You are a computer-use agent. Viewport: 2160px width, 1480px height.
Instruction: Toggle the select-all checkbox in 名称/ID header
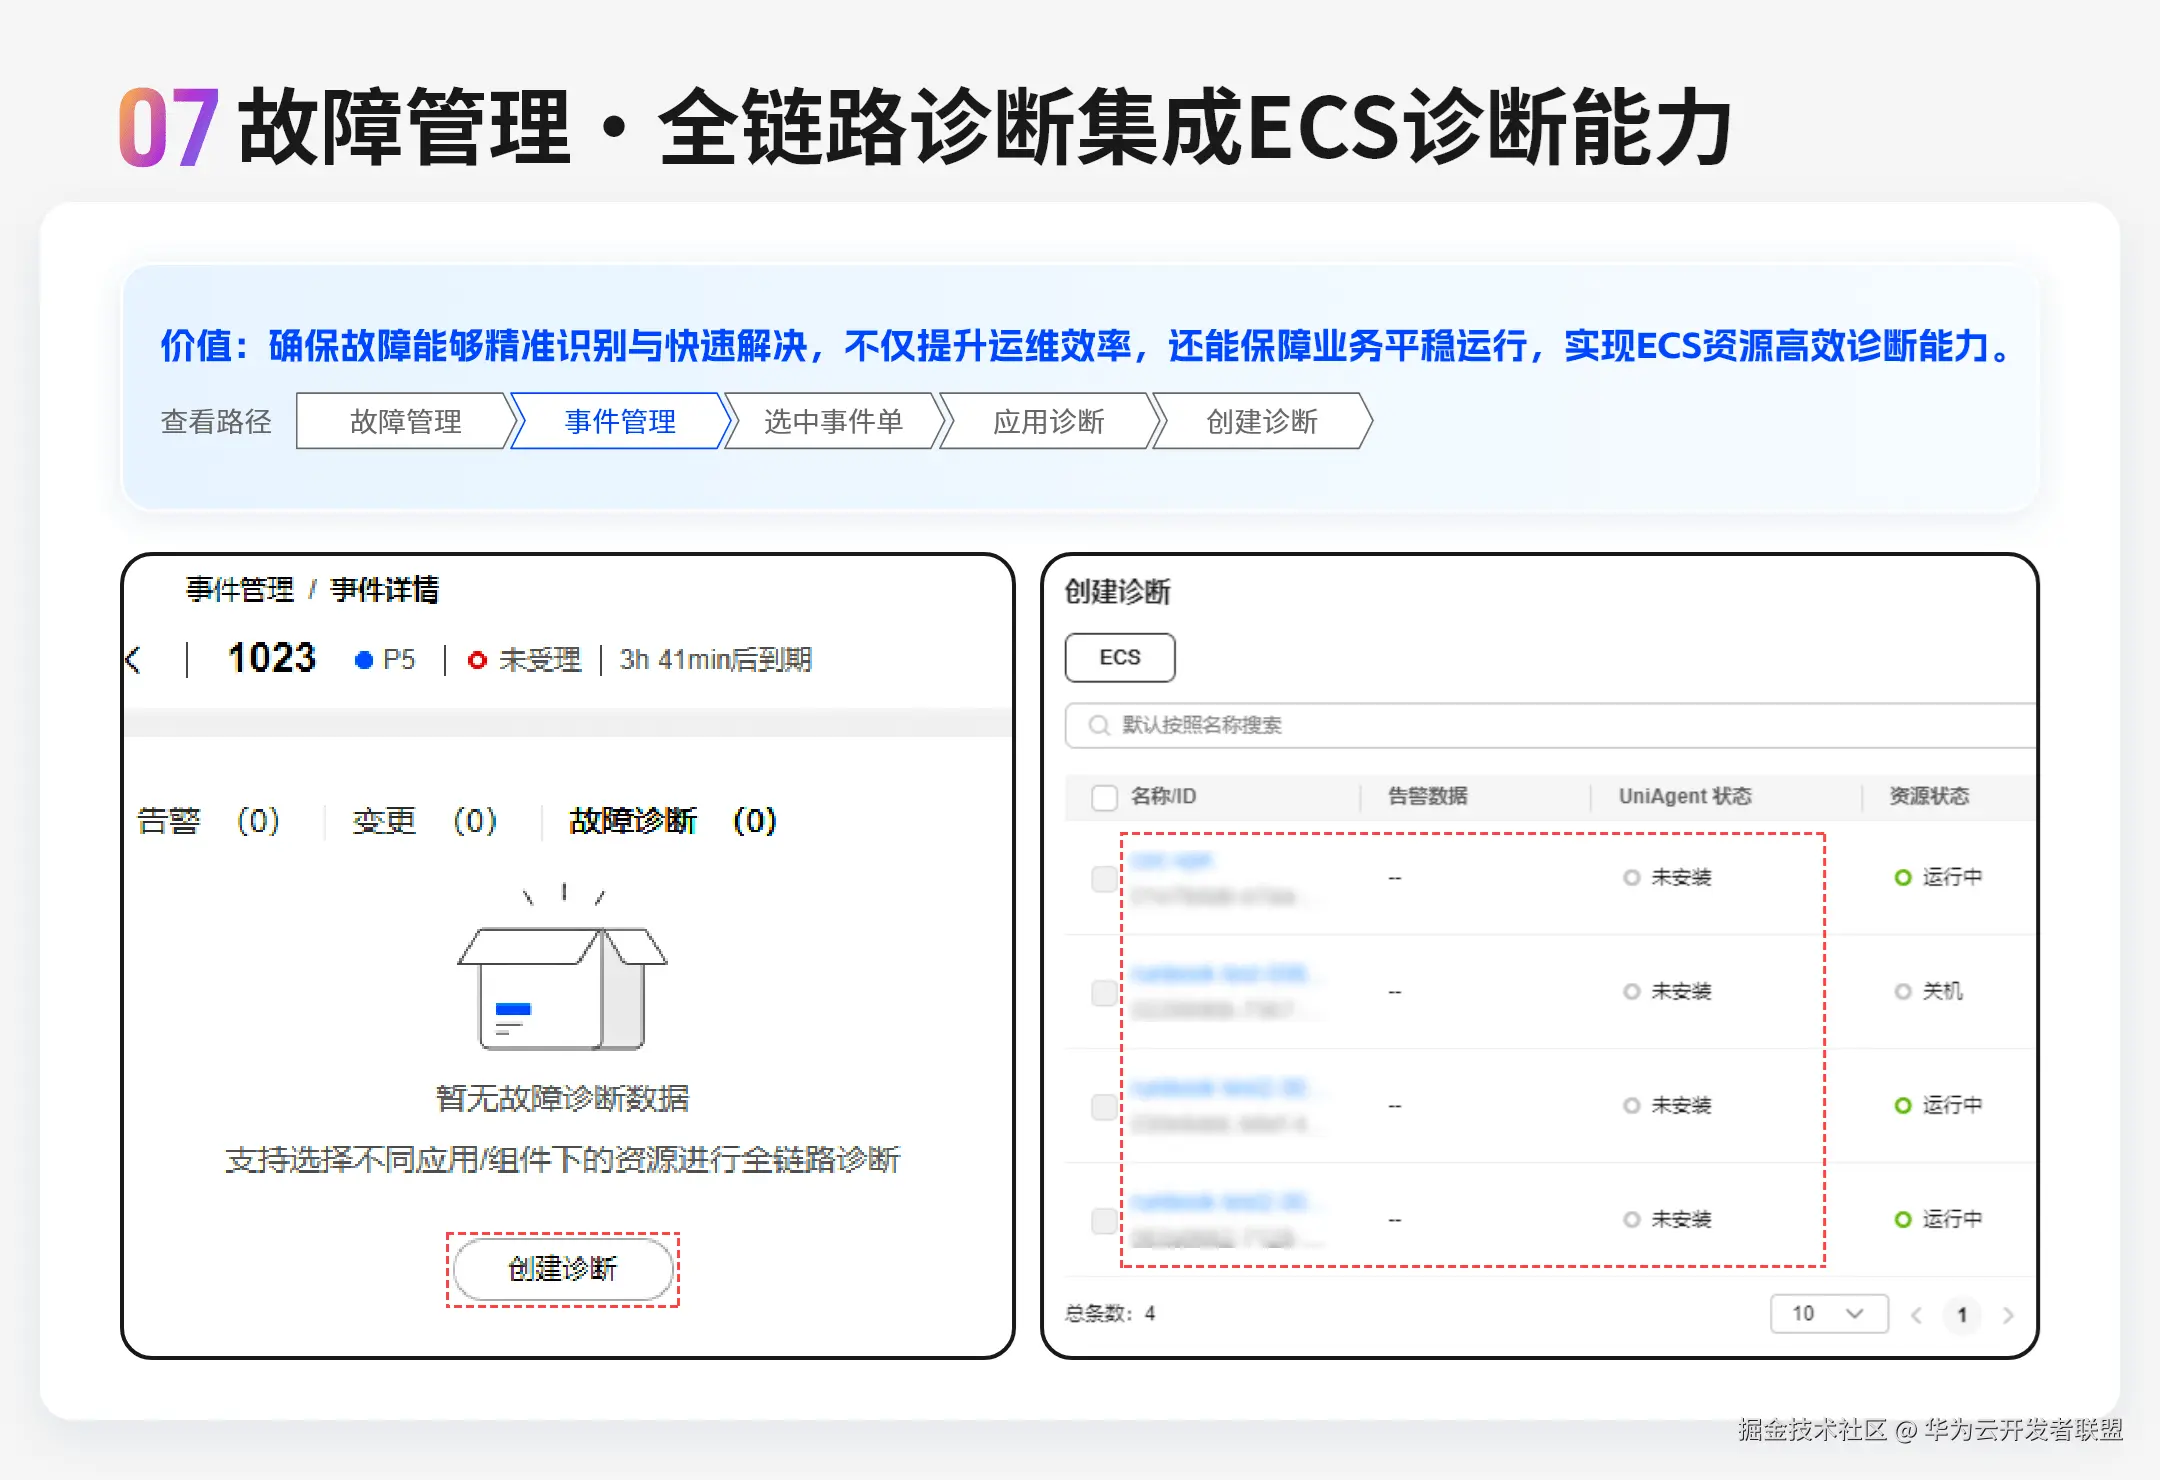click(1104, 797)
